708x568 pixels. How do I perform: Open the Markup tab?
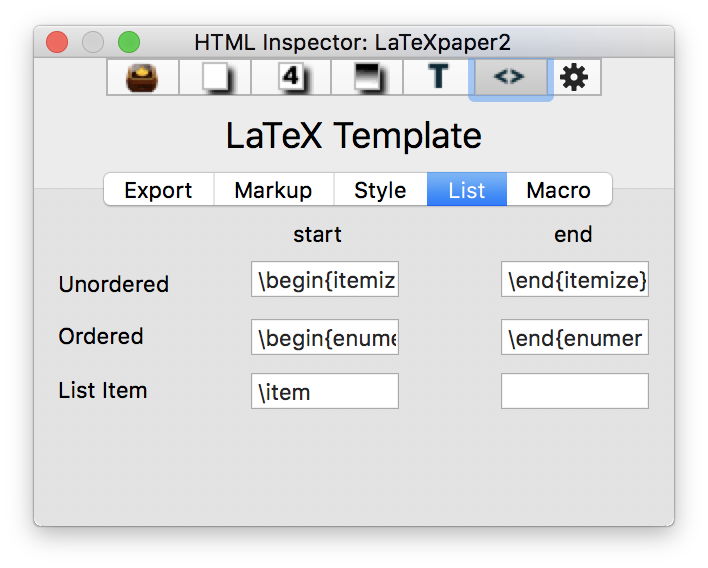point(273,190)
